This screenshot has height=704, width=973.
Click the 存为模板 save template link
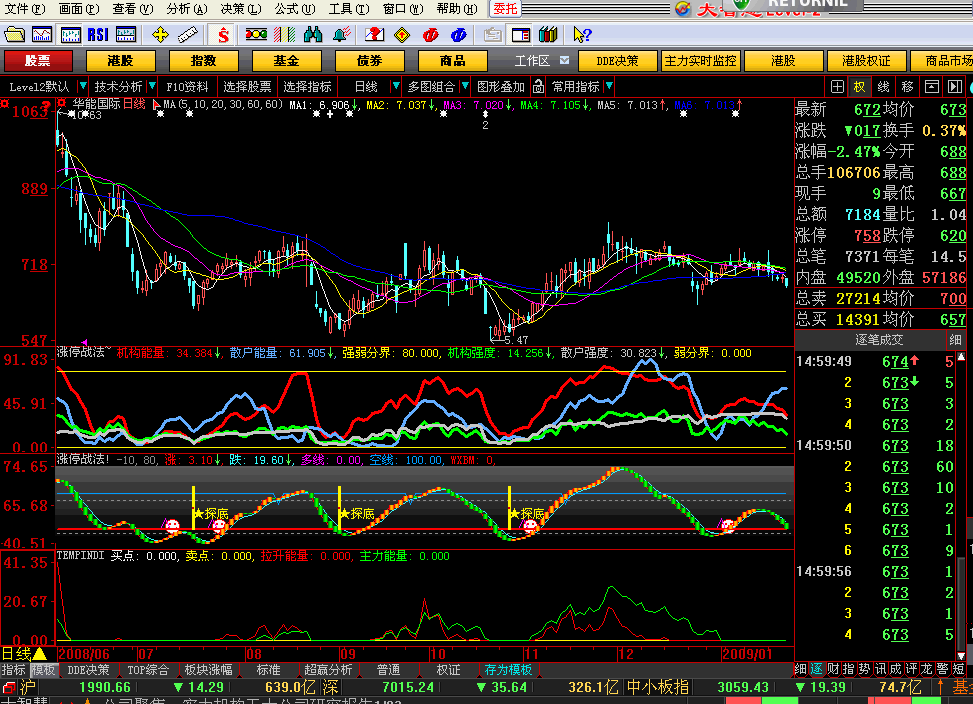508,670
